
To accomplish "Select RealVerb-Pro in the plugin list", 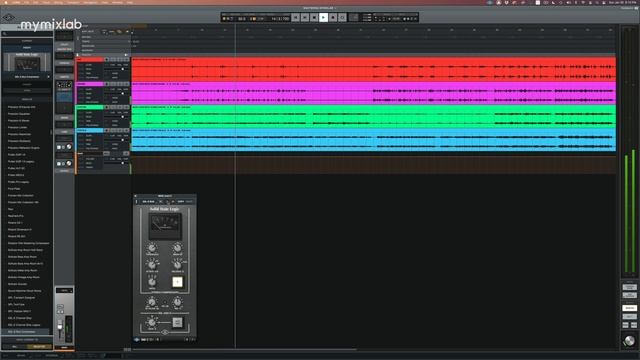I will [16, 216].
